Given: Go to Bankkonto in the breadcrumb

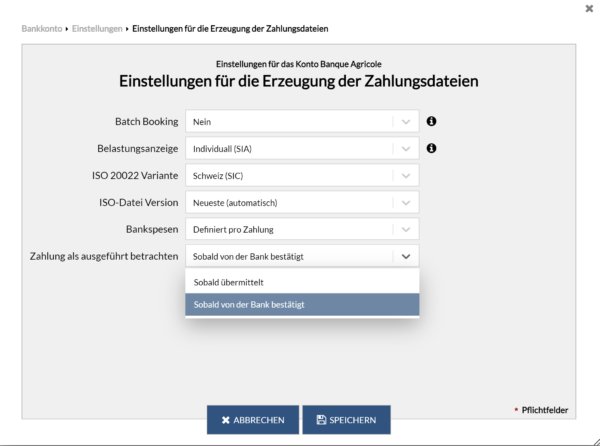Looking at the screenshot, I should [41, 28].
